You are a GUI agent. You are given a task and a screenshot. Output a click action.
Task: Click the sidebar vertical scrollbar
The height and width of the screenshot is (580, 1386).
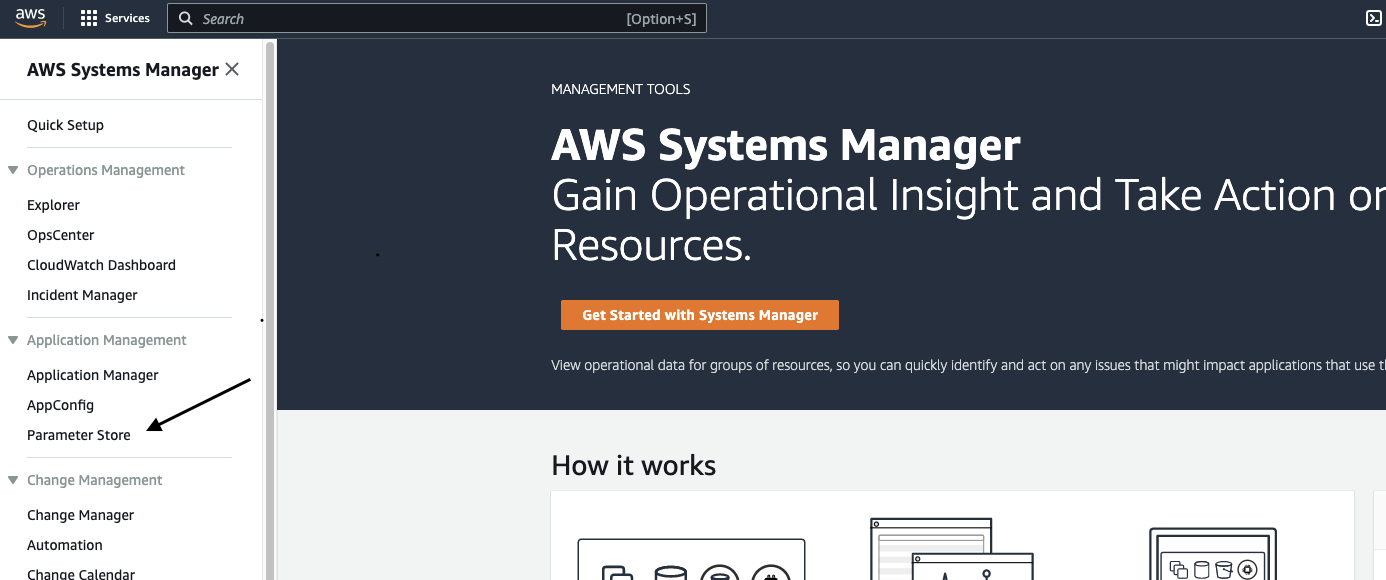270,310
